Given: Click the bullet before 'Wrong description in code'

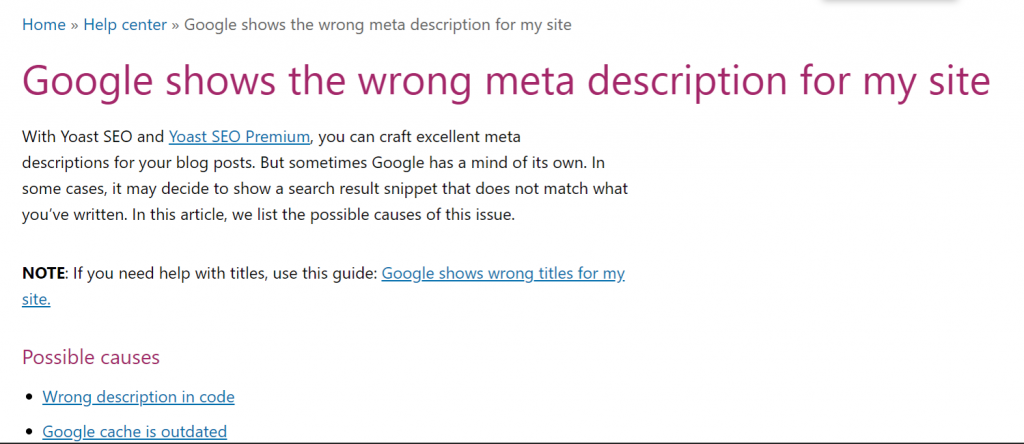Looking at the screenshot, I should point(29,397).
